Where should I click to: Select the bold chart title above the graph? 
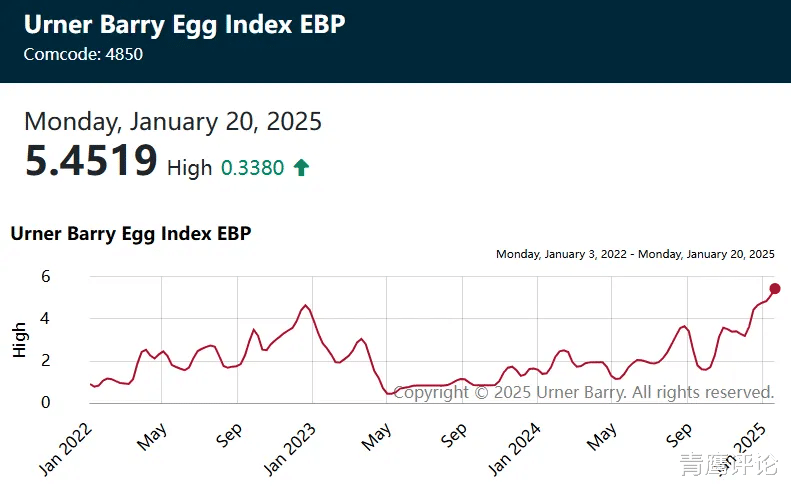(130, 234)
